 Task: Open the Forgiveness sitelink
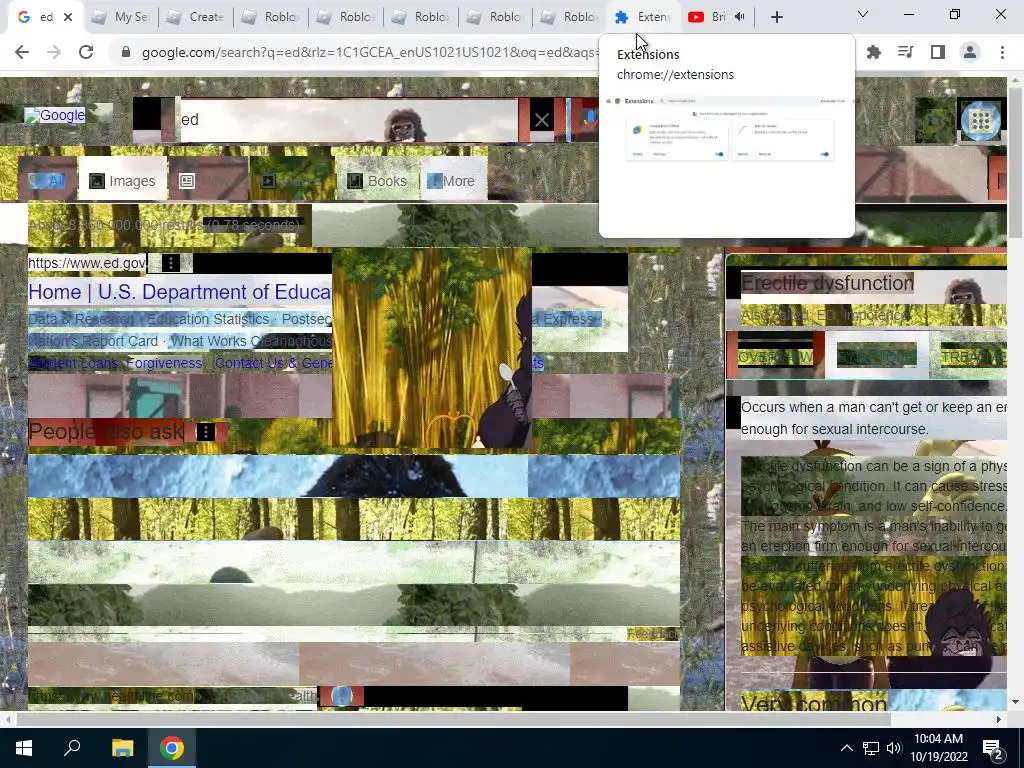pos(164,363)
